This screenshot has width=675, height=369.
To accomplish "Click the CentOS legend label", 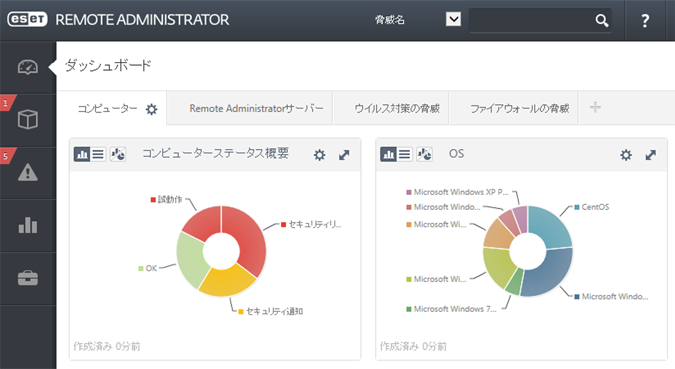I will click(x=595, y=207).
